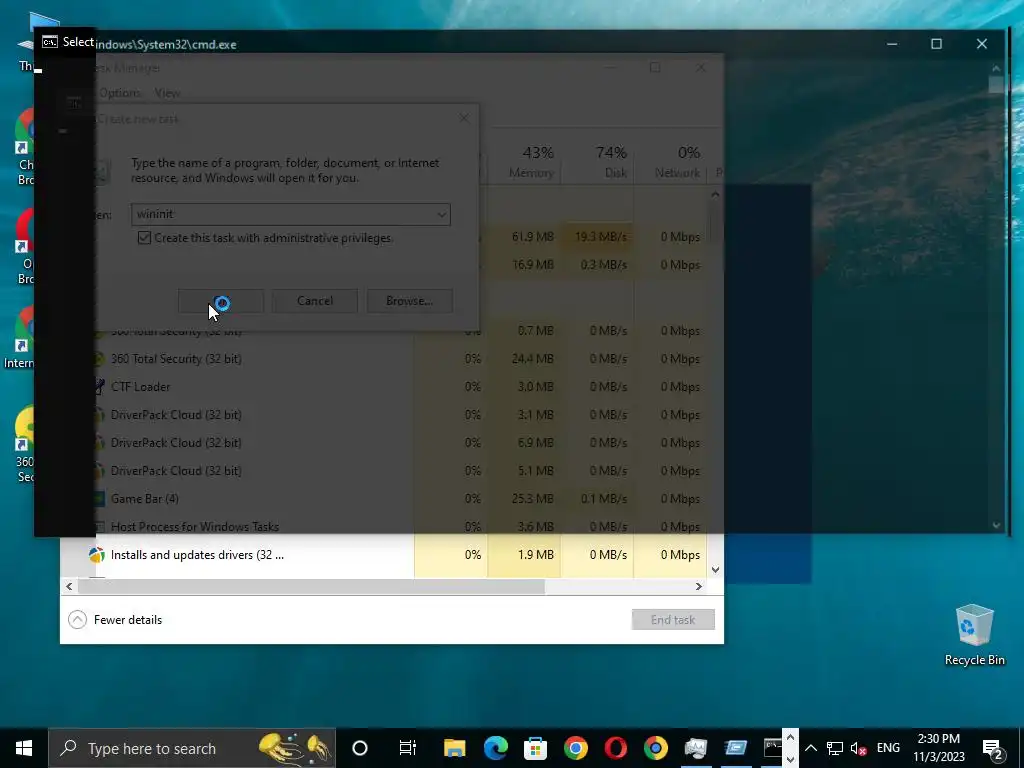This screenshot has height=768, width=1024.
Task: Click the cmd.exe vertical scrollbar thumb
Action: tap(996, 85)
